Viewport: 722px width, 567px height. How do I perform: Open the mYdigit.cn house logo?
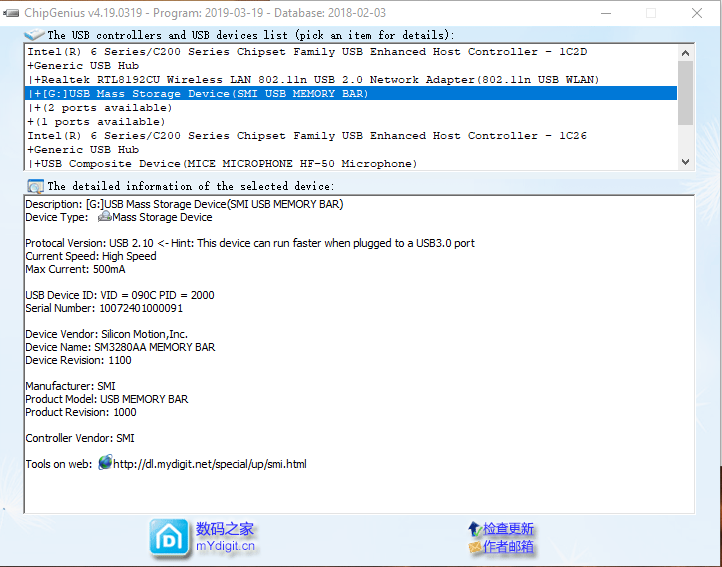[169, 538]
